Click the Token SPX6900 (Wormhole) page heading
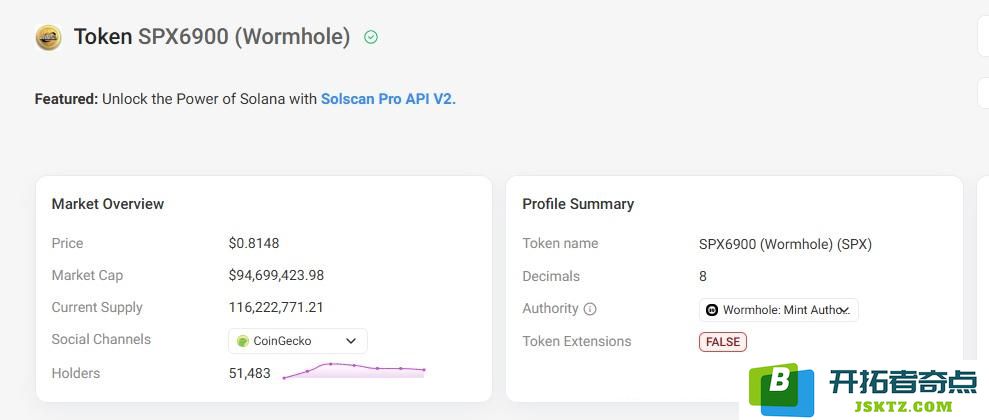Viewport: 989px width, 420px height. [x=212, y=37]
